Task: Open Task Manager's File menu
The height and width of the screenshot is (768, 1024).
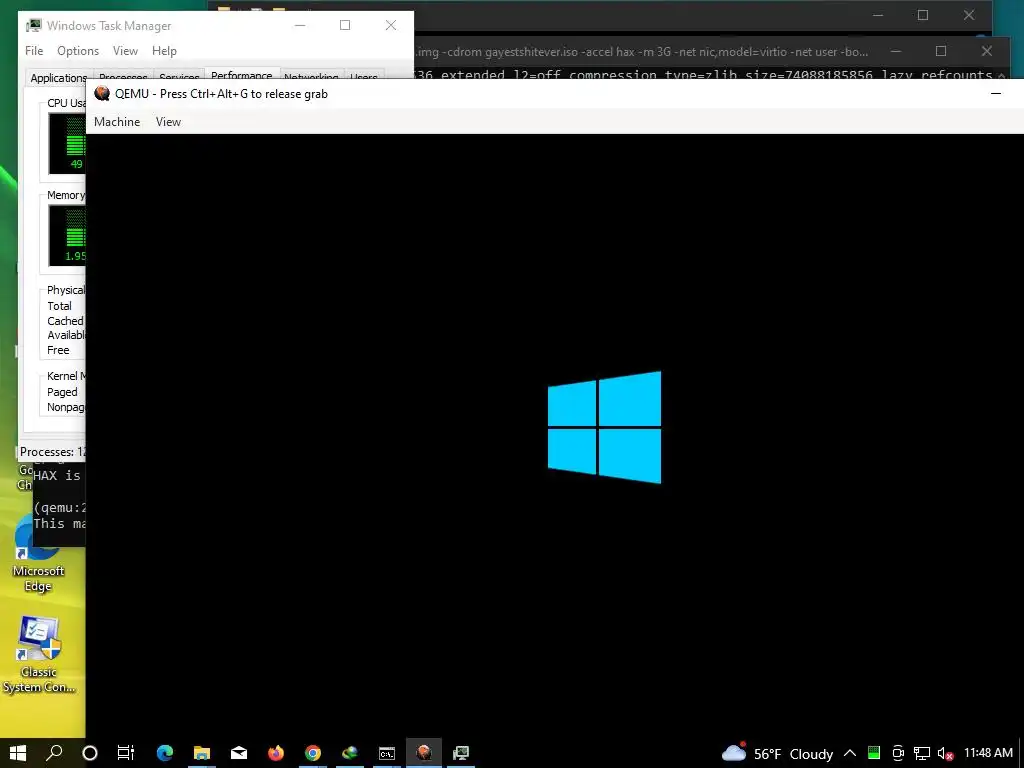Action: point(34,50)
